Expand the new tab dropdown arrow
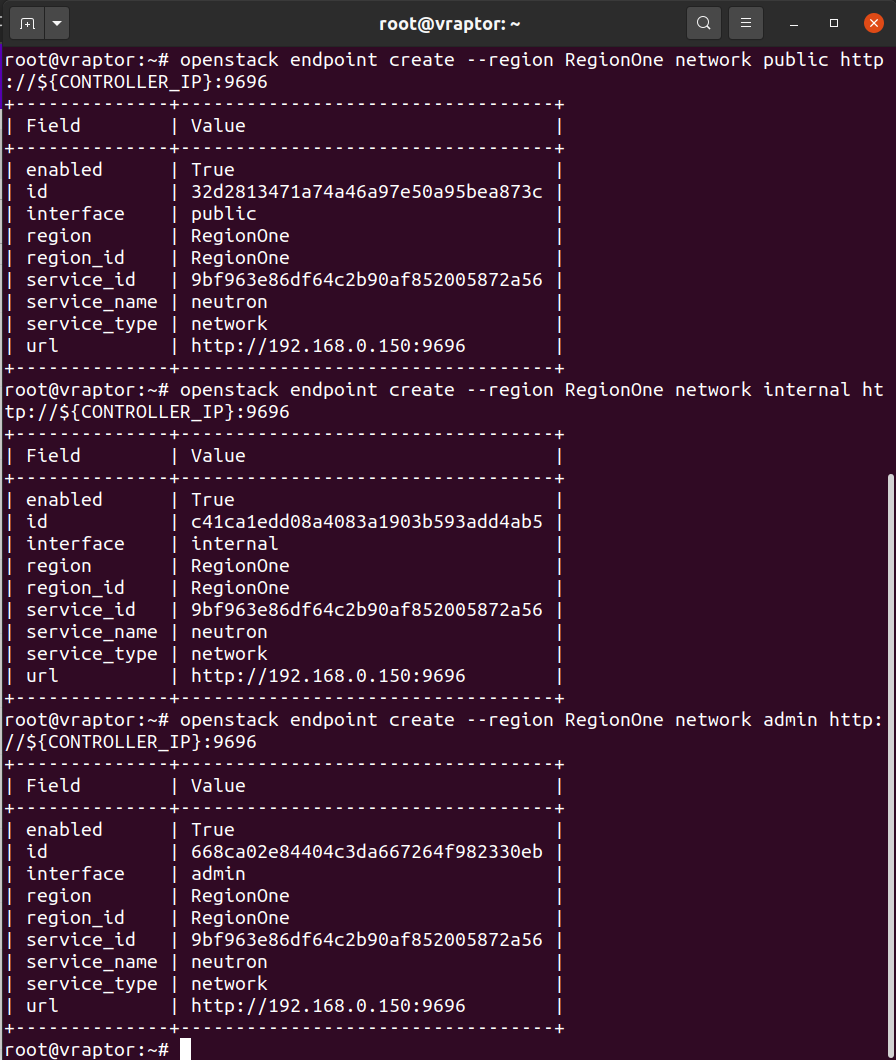The height and width of the screenshot is (1060, 896). click(57, 24)
